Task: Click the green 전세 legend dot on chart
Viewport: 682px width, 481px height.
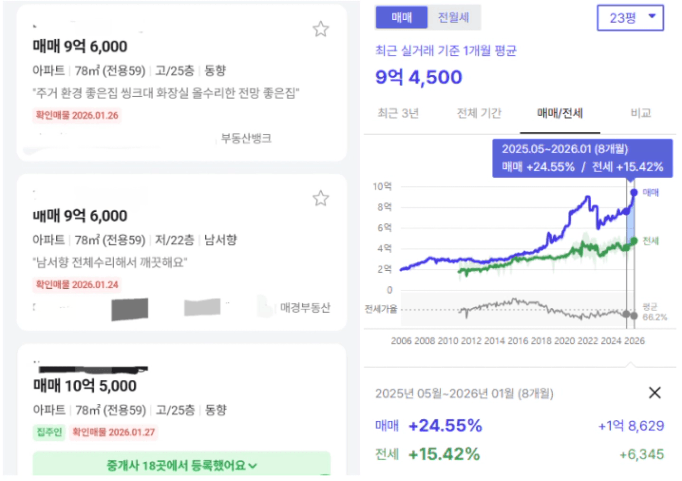Action: point(632,240)
